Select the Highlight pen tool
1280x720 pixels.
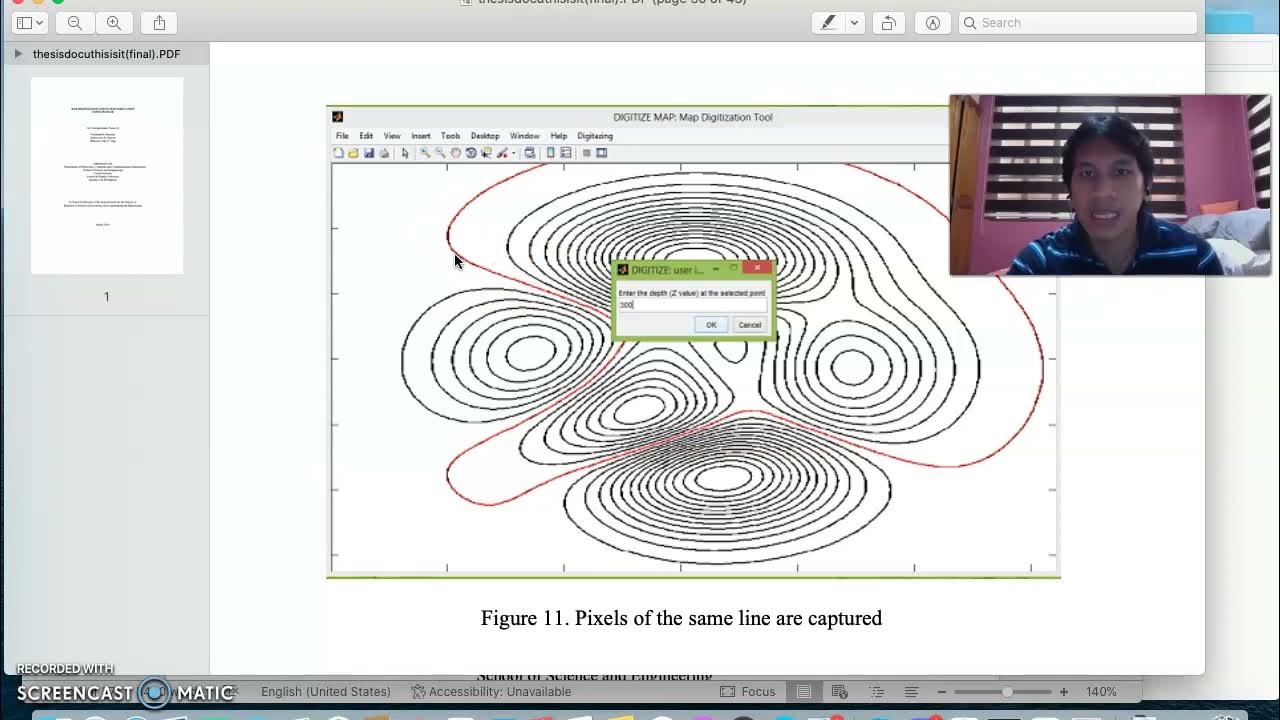(828, 23)
